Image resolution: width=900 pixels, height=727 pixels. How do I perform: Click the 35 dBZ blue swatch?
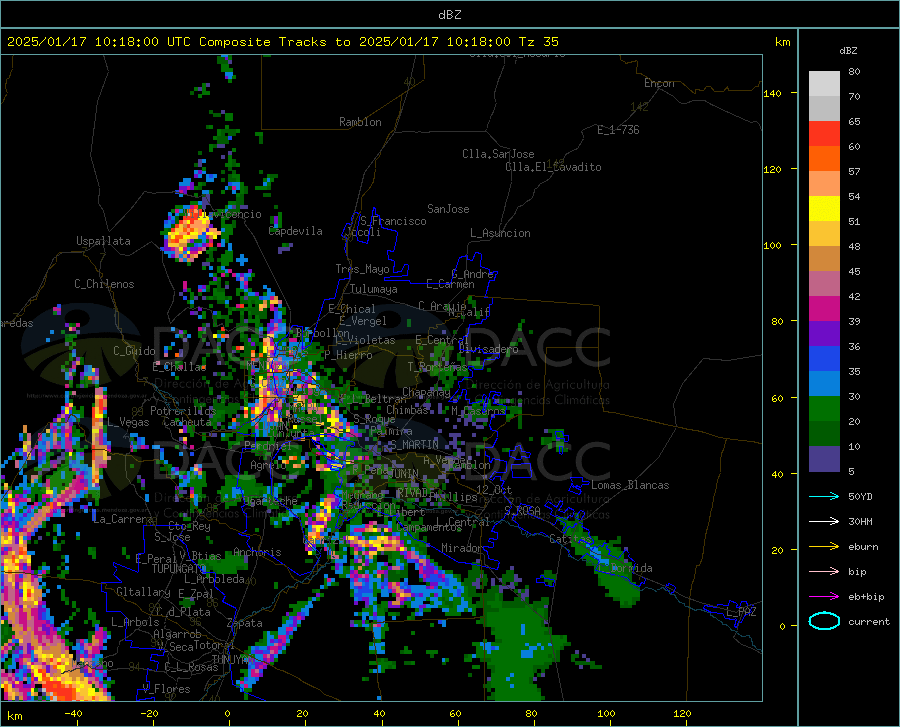[x=824, y=359]
